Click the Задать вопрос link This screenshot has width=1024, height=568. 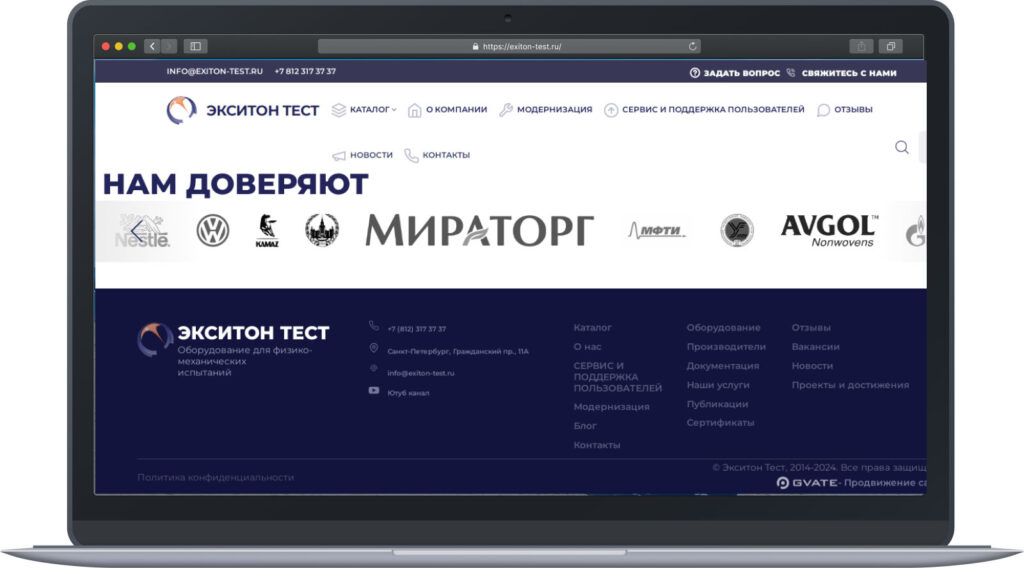click(741, 73)
